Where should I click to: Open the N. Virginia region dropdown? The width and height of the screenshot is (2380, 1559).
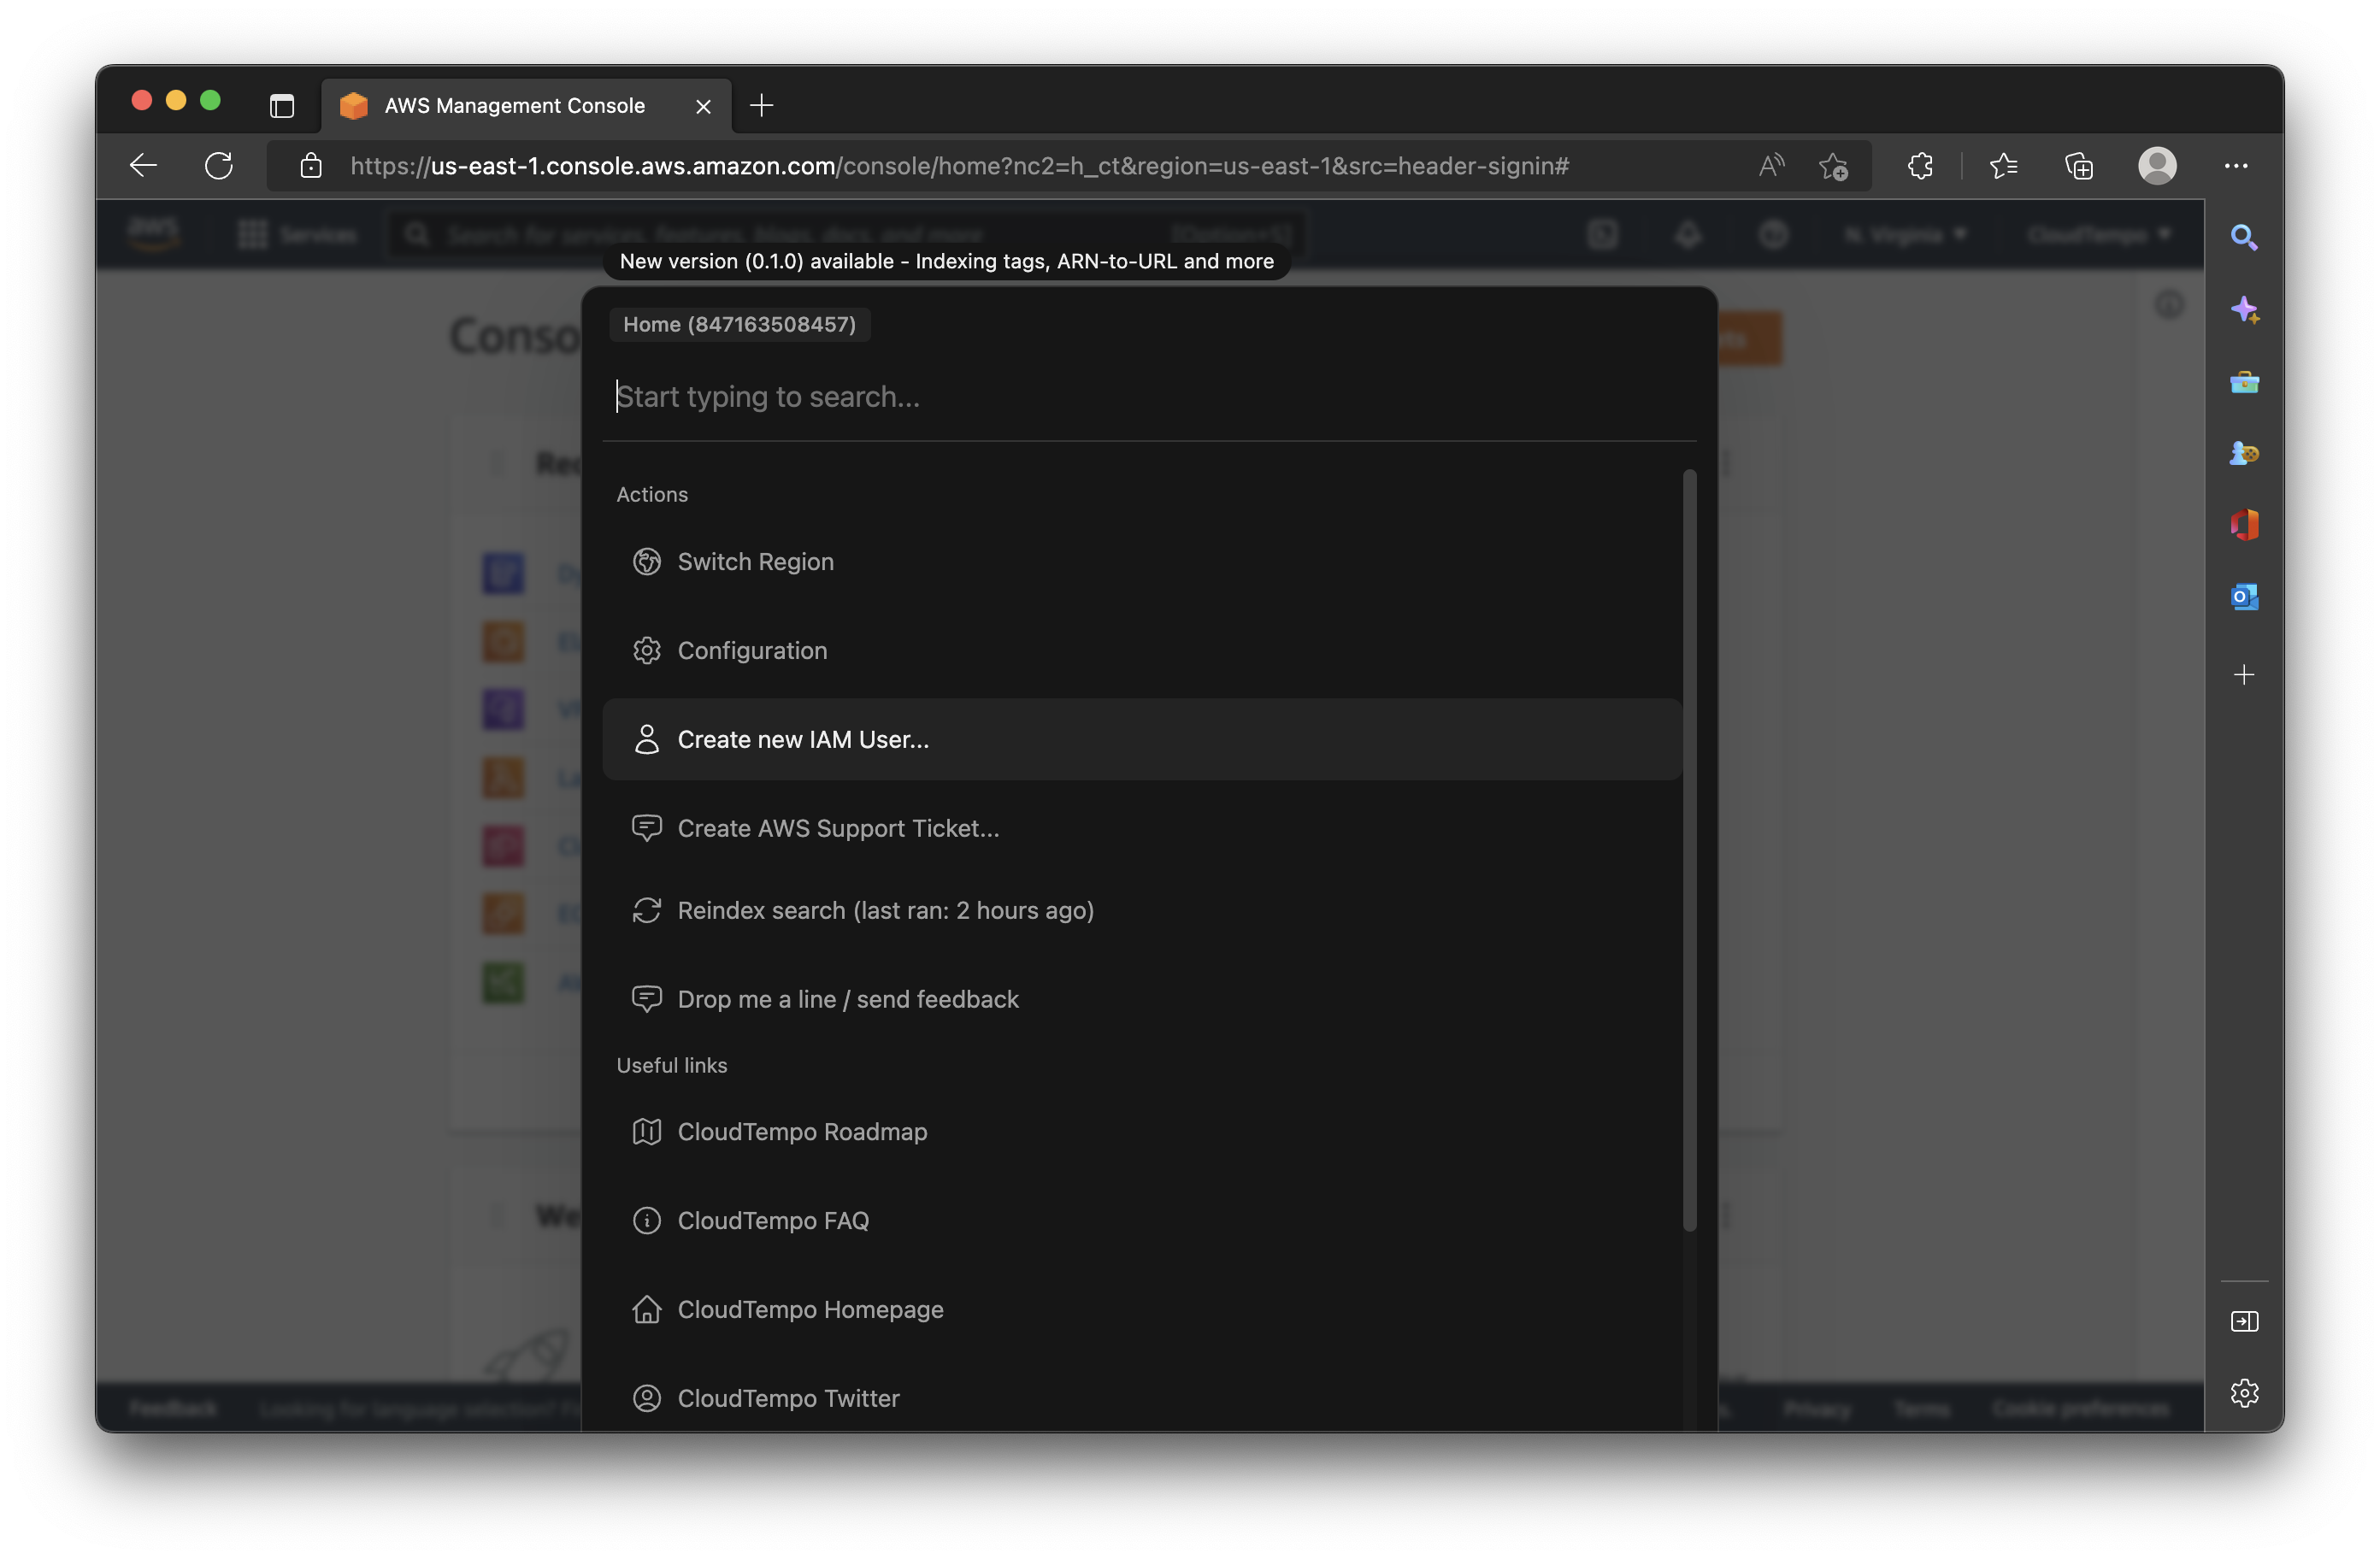[1906, 235]
